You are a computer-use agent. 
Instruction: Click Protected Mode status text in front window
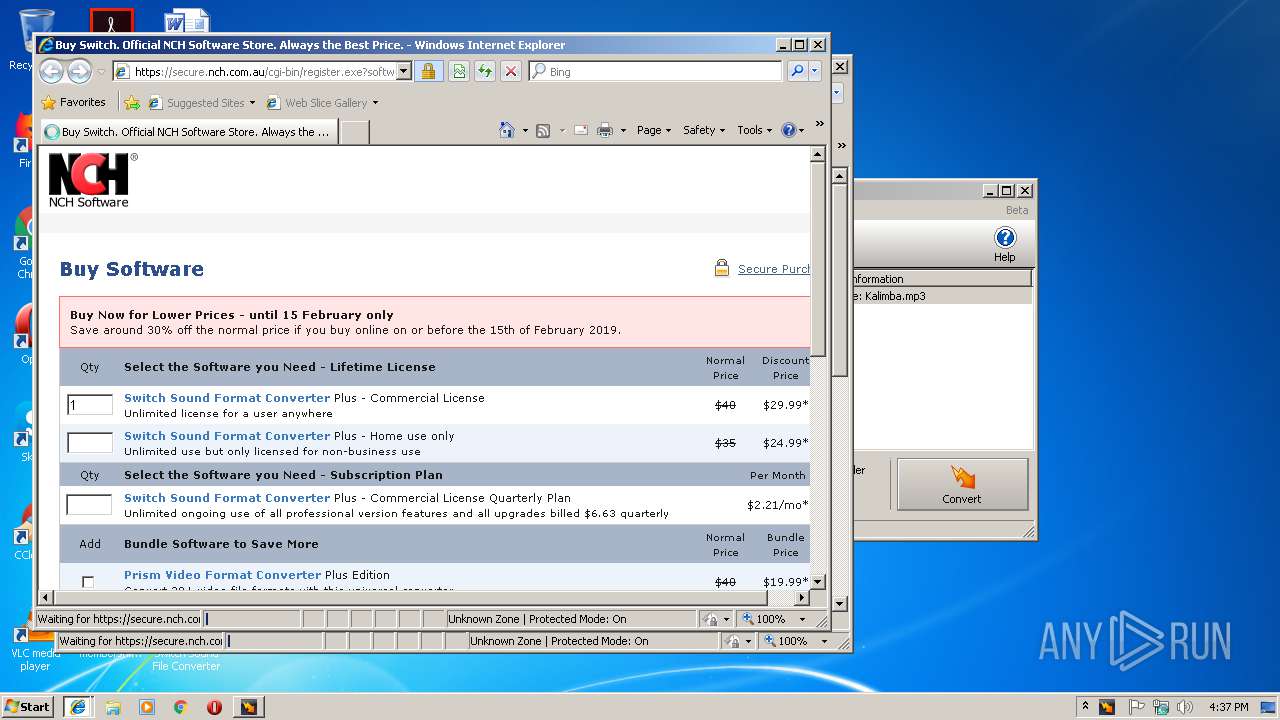pyautogui.click(x=537, y=619)
